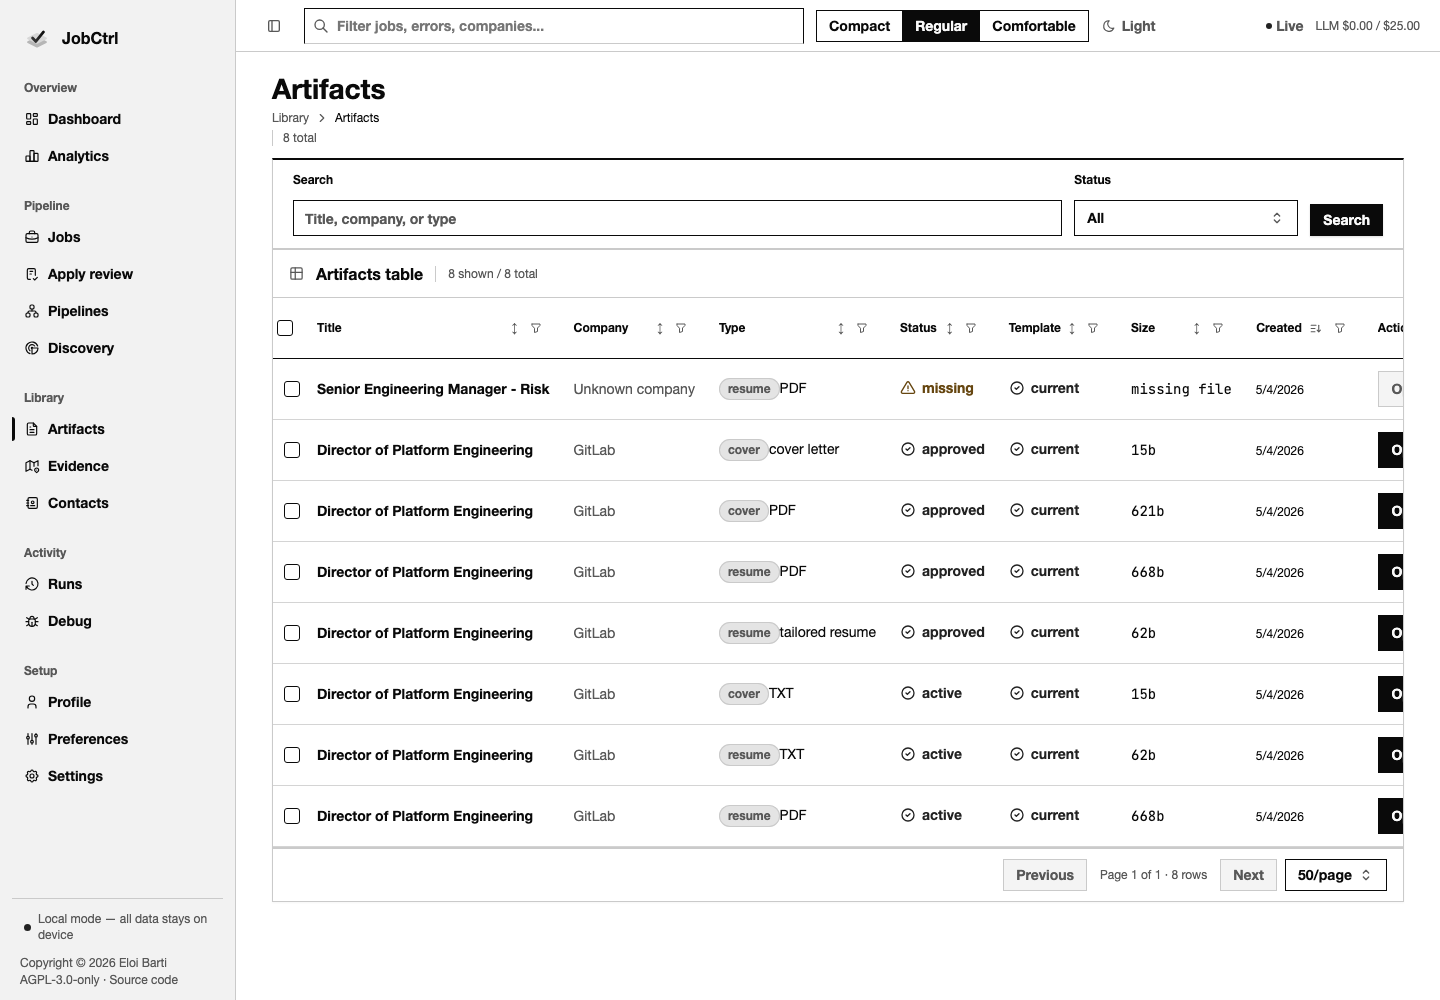Check the tailored resume row checkbox
The image size is (1440, 1000).
(292, 633)
